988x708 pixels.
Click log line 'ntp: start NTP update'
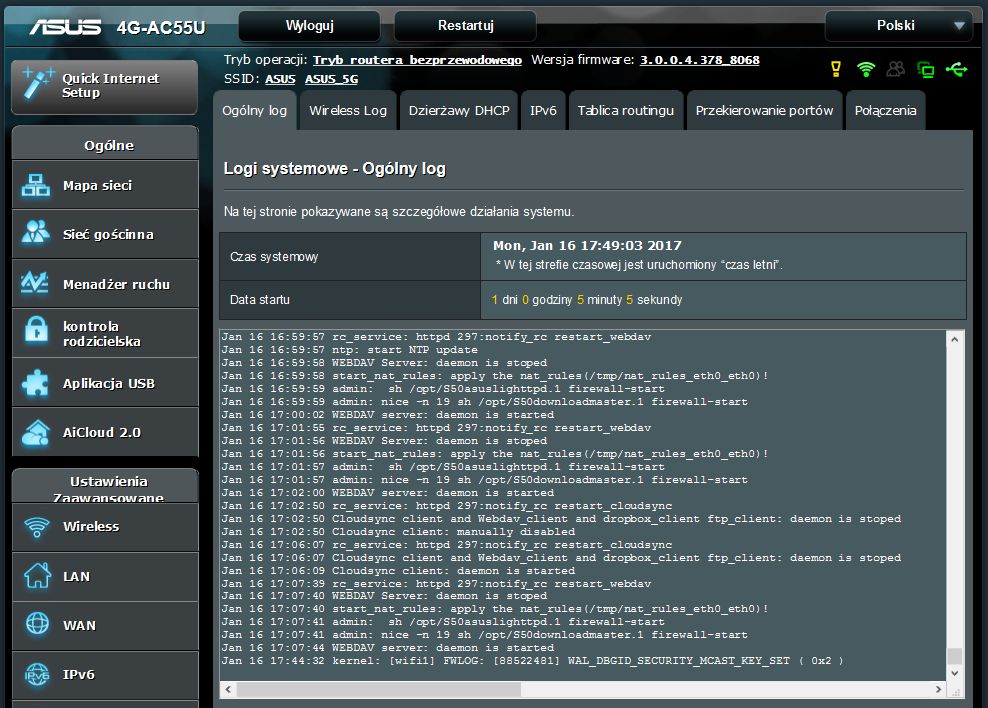[350, 350]
